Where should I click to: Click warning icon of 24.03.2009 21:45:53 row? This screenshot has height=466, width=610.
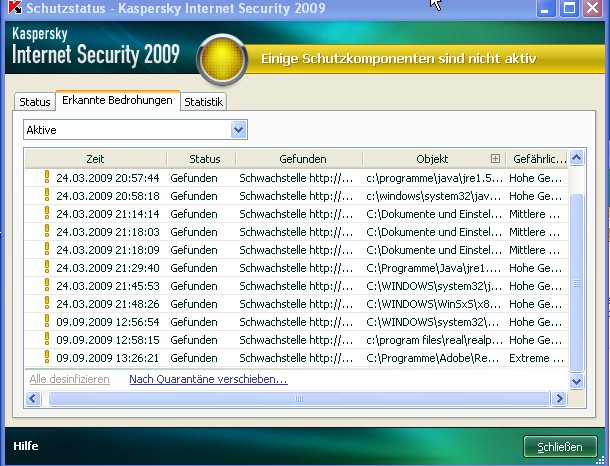click(x=47, y=285)
